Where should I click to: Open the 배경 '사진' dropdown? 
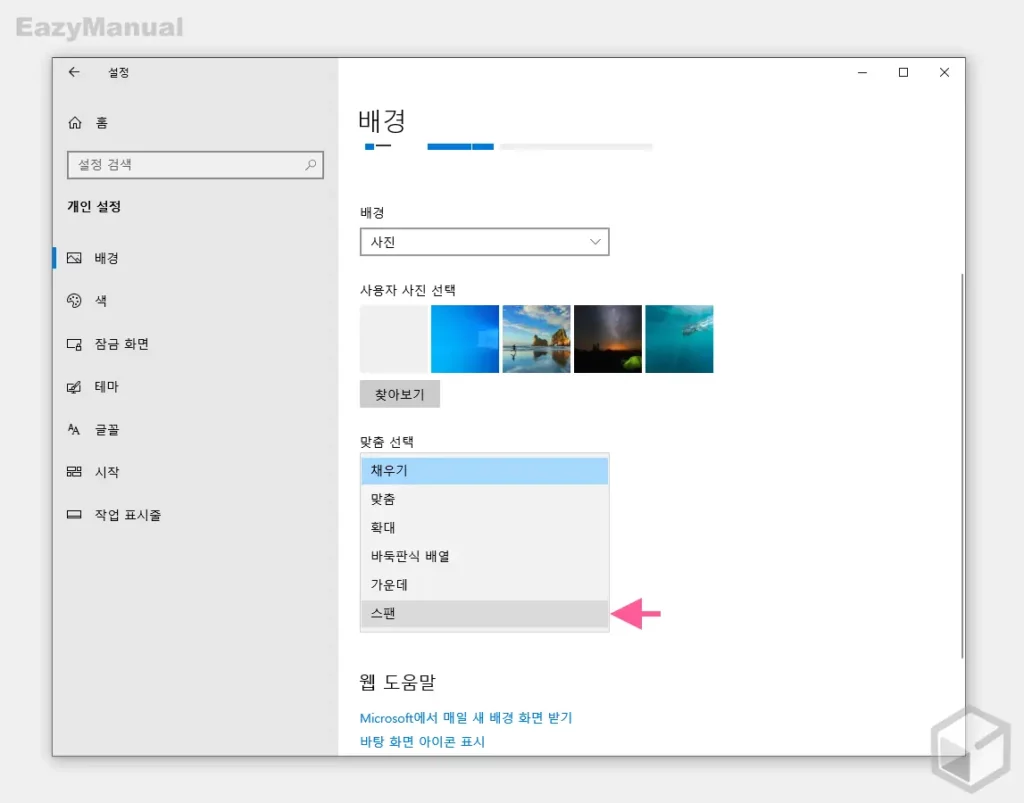coord(484,242)
